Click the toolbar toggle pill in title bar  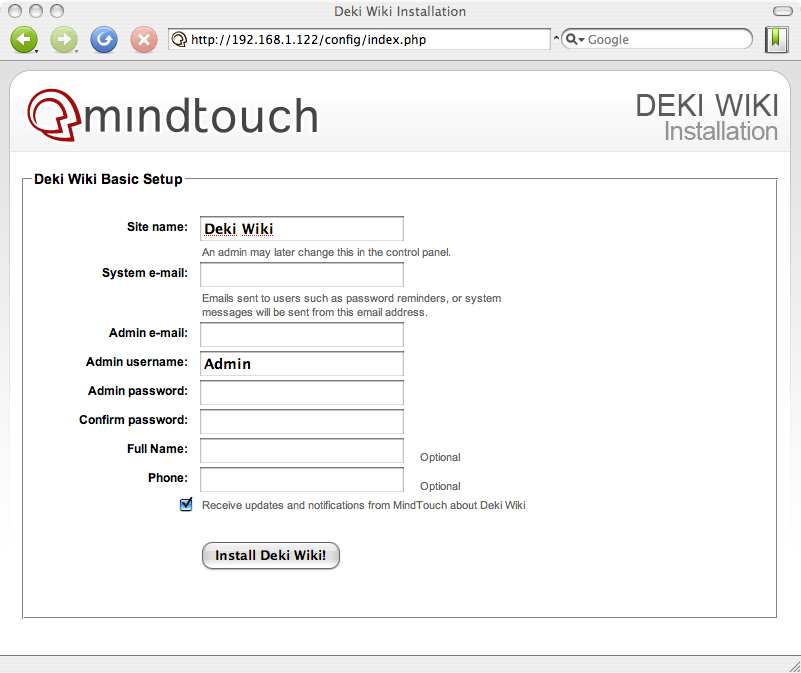[783, 11]
